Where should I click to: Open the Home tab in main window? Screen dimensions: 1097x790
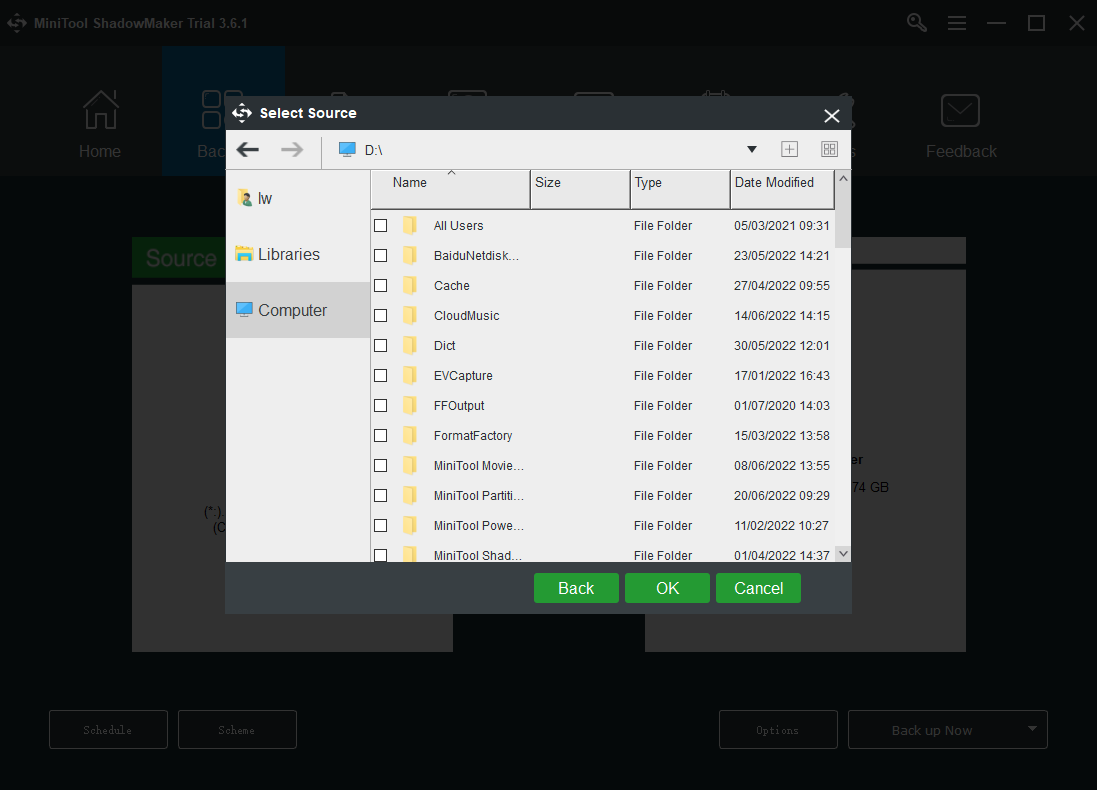tap(99, 124)
